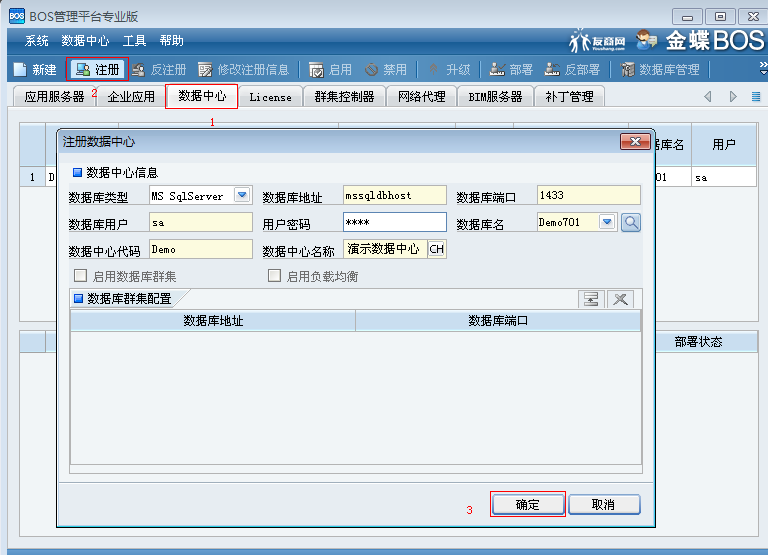Click the 部署 (Deploy) toolbar icon
Screen dimensions: 768x555
coord(497,70)
